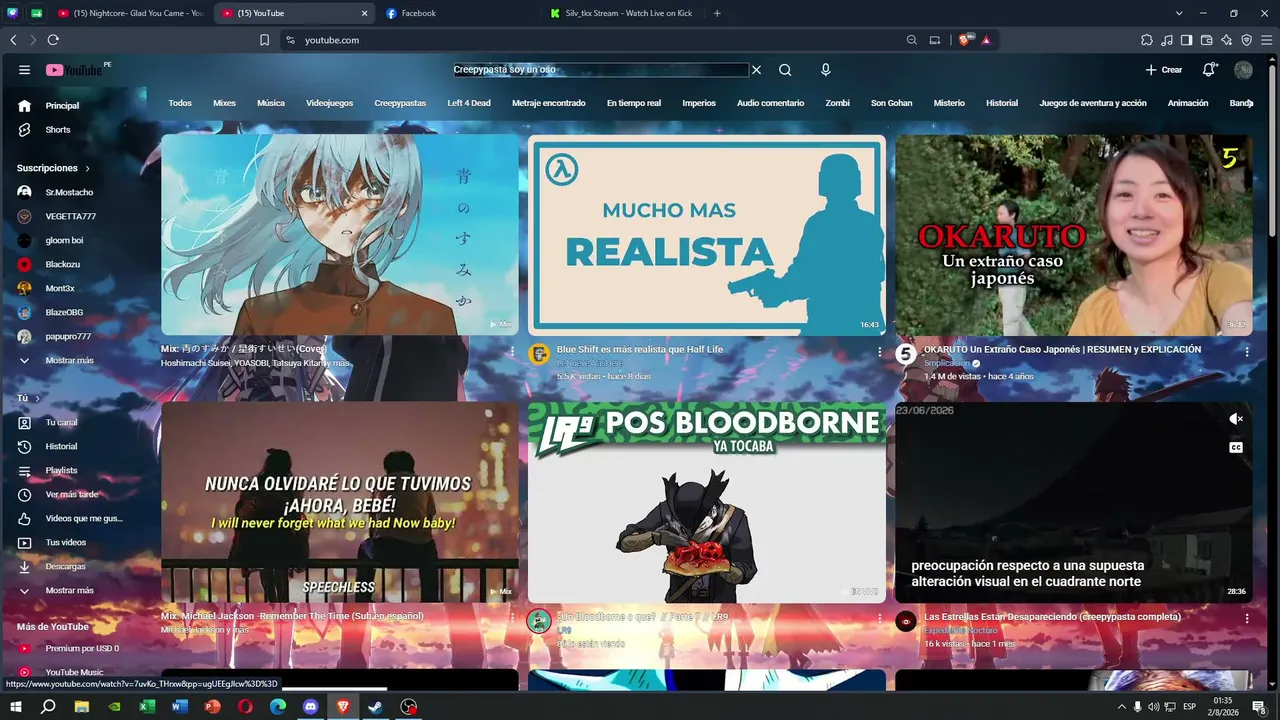Click the Crear button
Image resolution: width=1280 pixels, height=720 pixels.
point(1164,70)
